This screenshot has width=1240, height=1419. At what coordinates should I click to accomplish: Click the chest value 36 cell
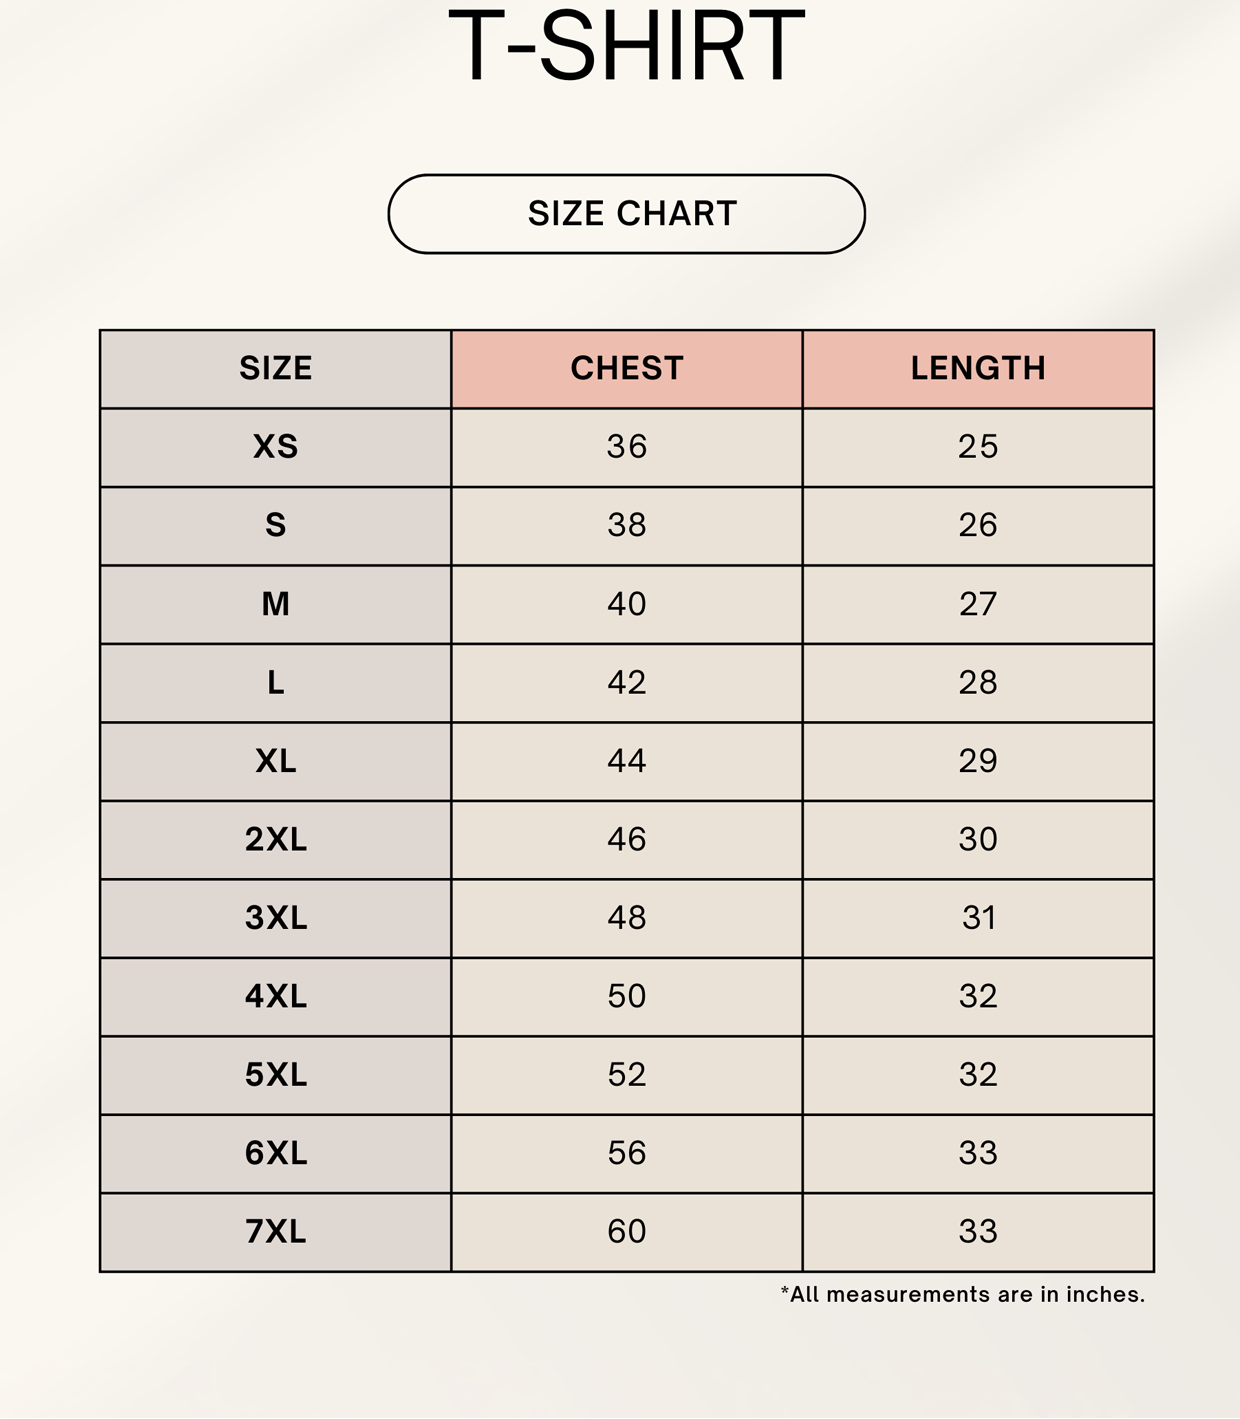pyautogui.click(x=627, y=447)
